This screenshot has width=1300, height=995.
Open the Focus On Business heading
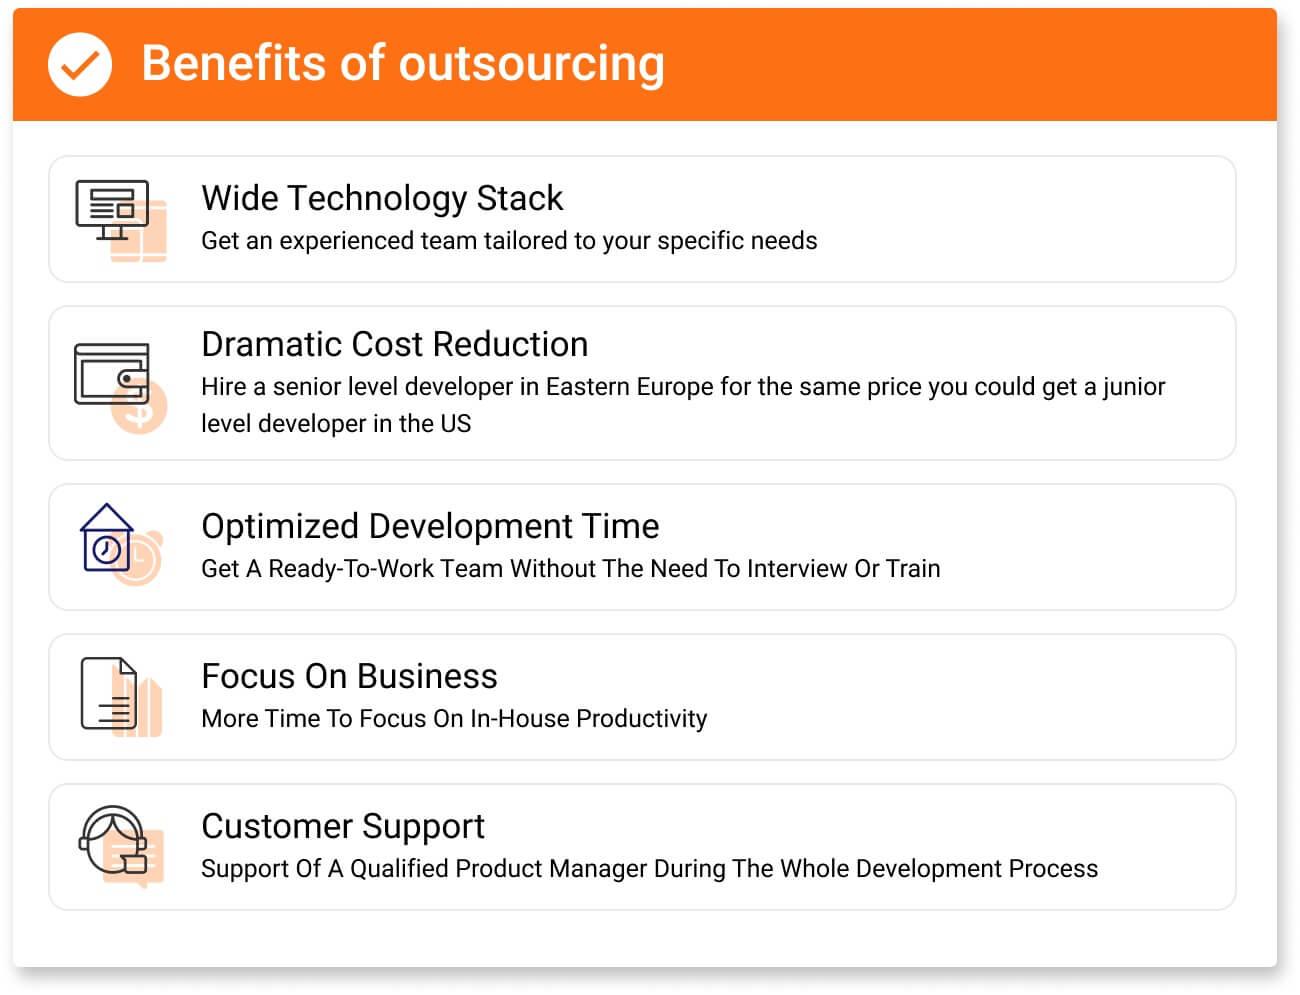click(349, 676)
